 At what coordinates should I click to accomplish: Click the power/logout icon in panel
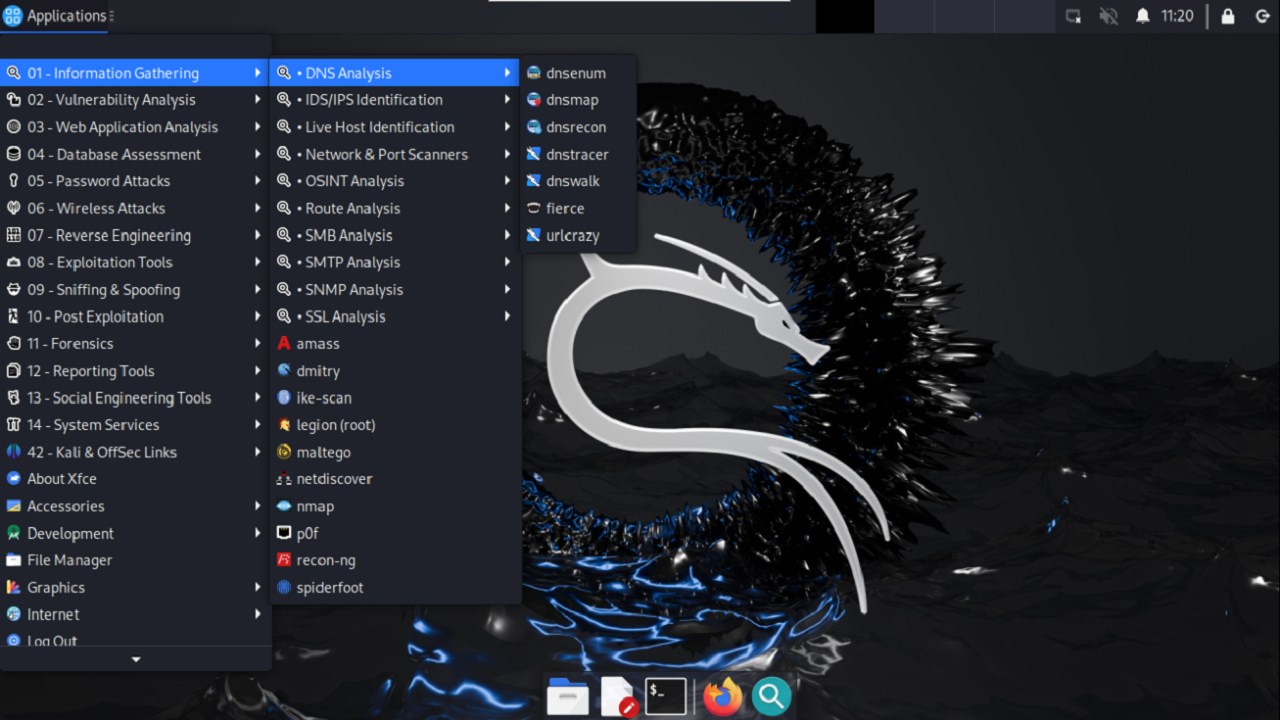(1262, 16)
